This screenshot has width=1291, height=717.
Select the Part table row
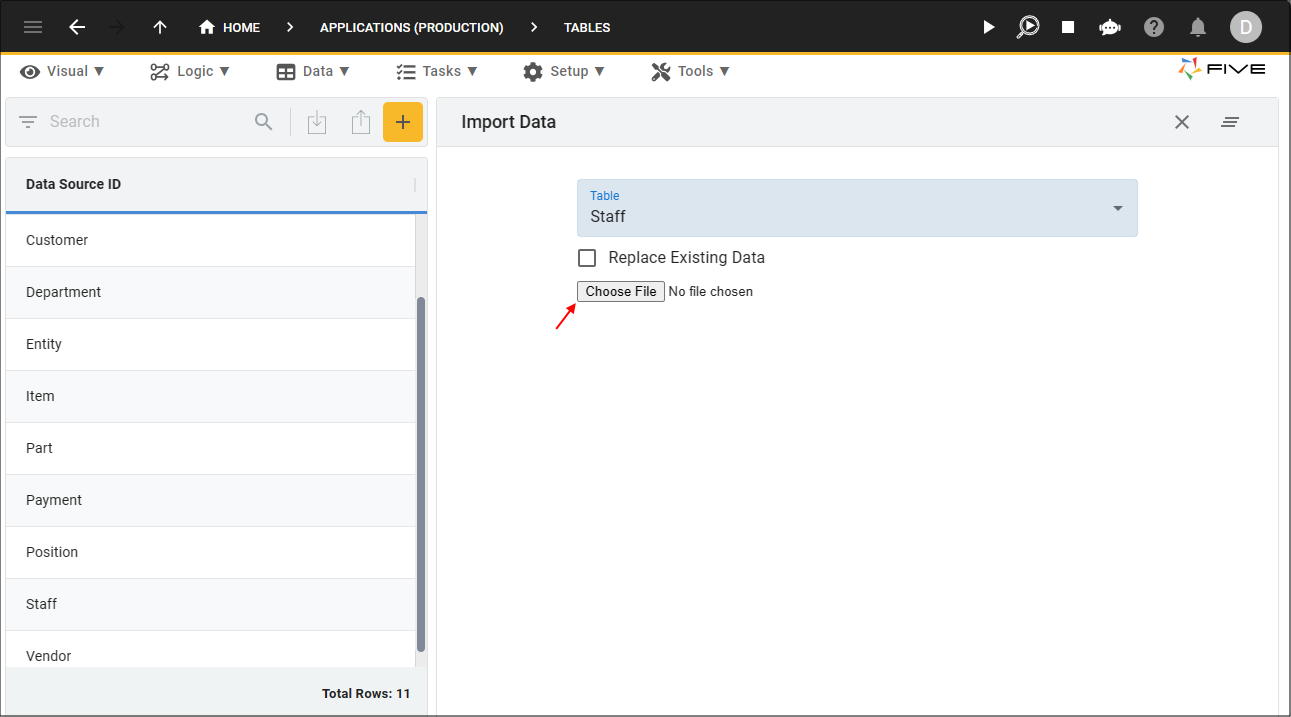coord(210,448)
